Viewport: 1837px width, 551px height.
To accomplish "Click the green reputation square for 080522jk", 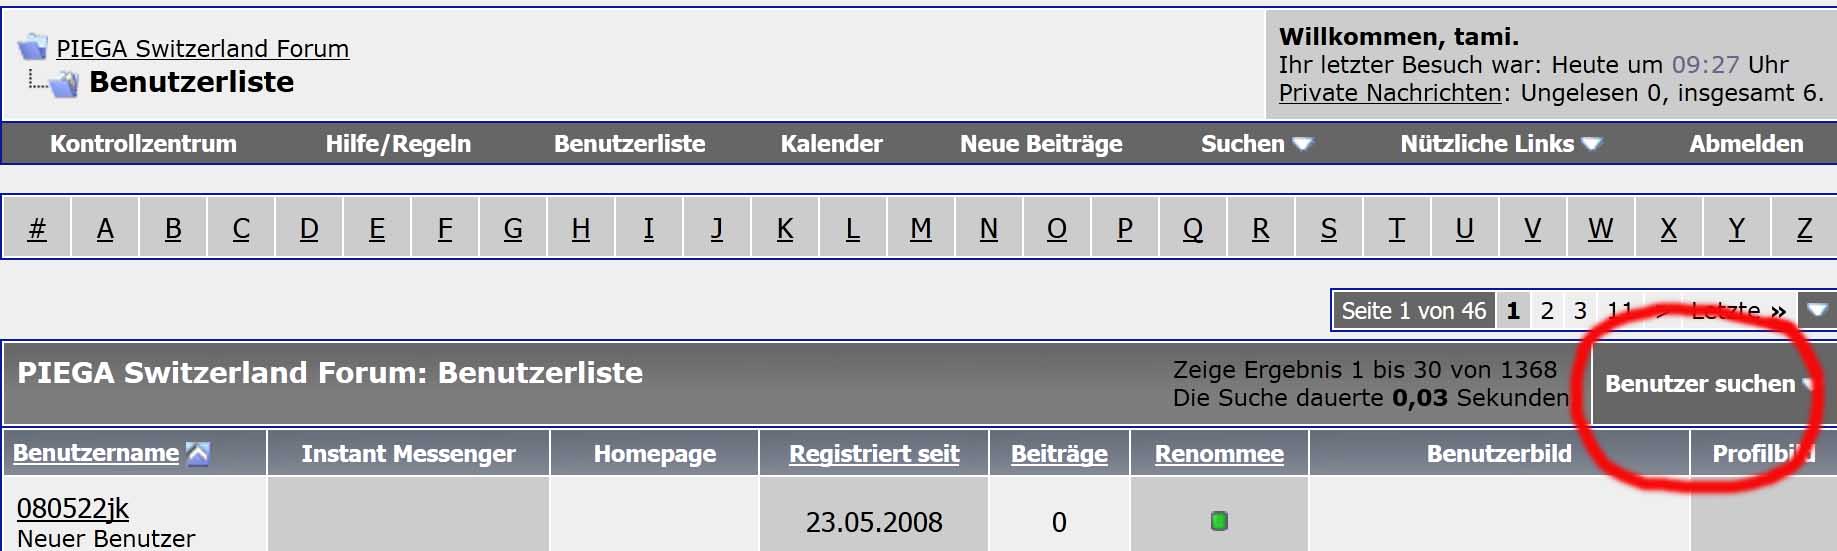I will tap(1218, 521).
